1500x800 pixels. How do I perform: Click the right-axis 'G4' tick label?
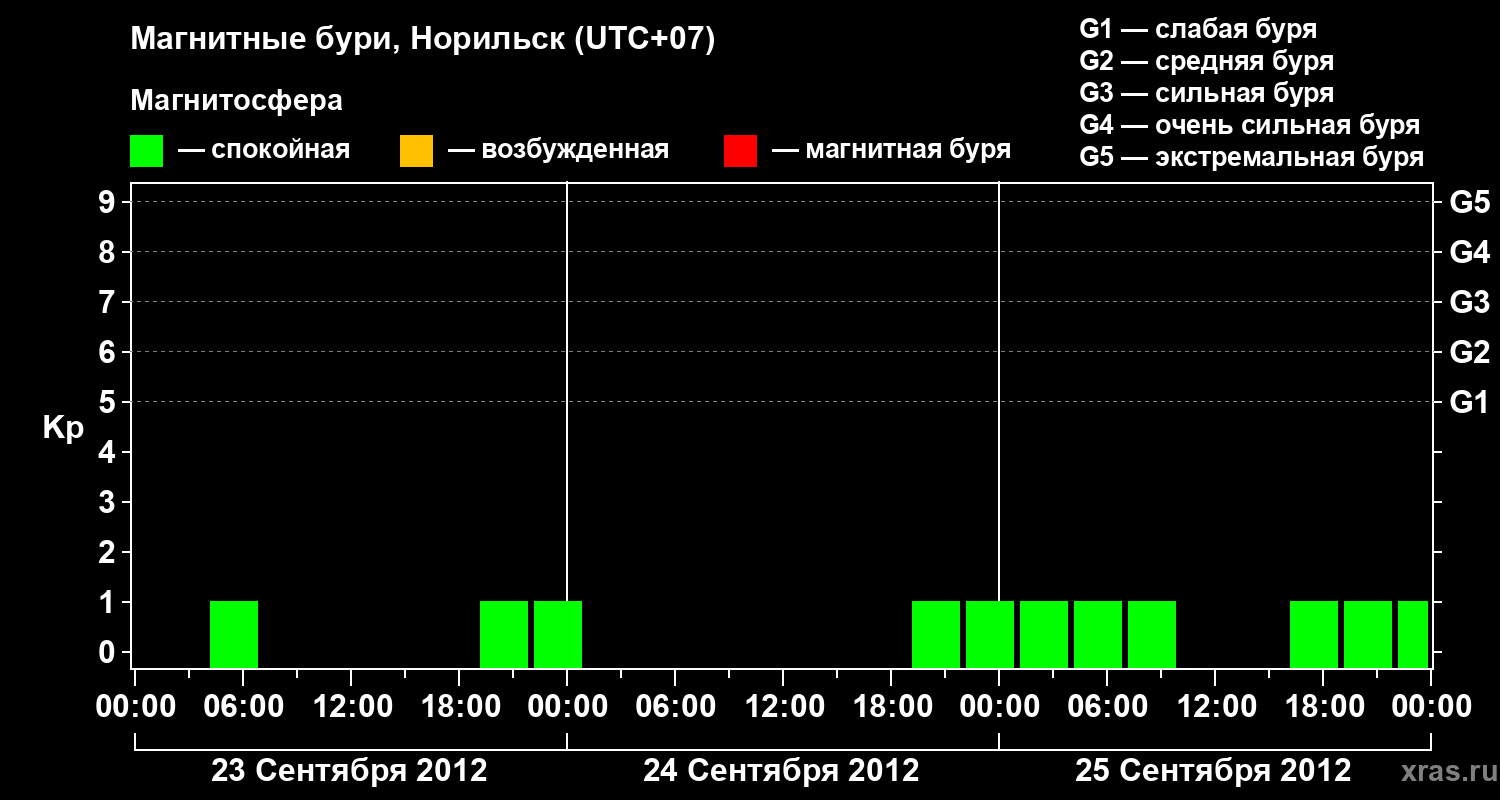pyautogui.click(x=1470, y=253)
